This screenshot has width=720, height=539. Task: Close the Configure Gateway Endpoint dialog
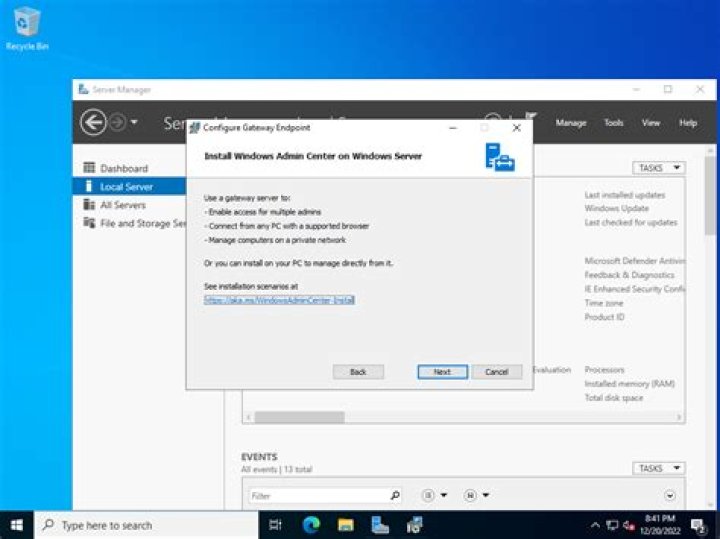pyautogui.click(x=517, y=128)
